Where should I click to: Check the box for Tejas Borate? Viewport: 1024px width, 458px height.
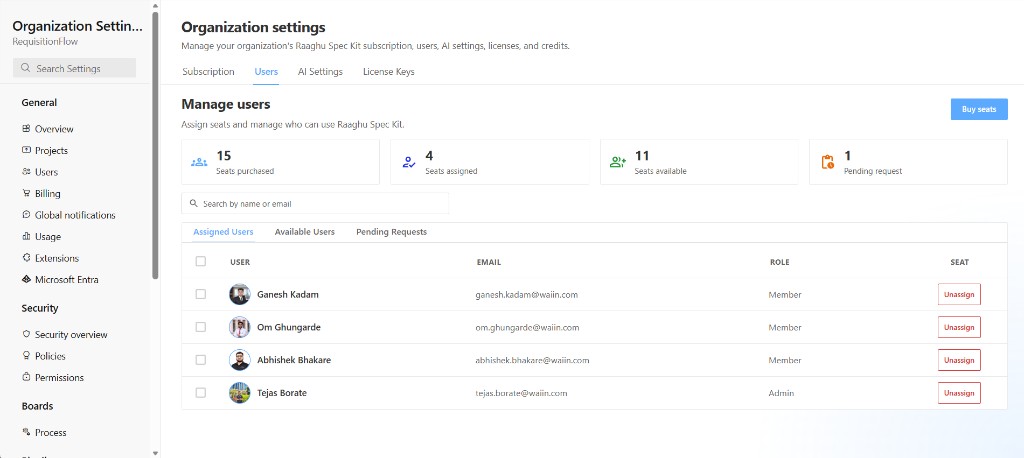[200, 393]
